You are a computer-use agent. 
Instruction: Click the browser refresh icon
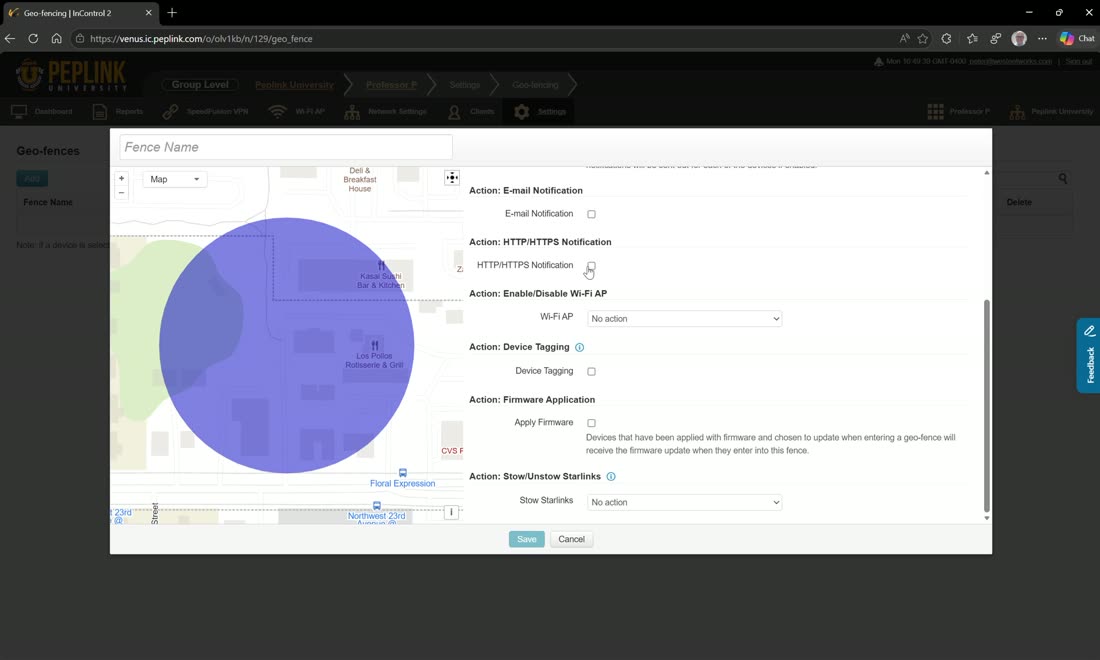(x=33, y=39)
